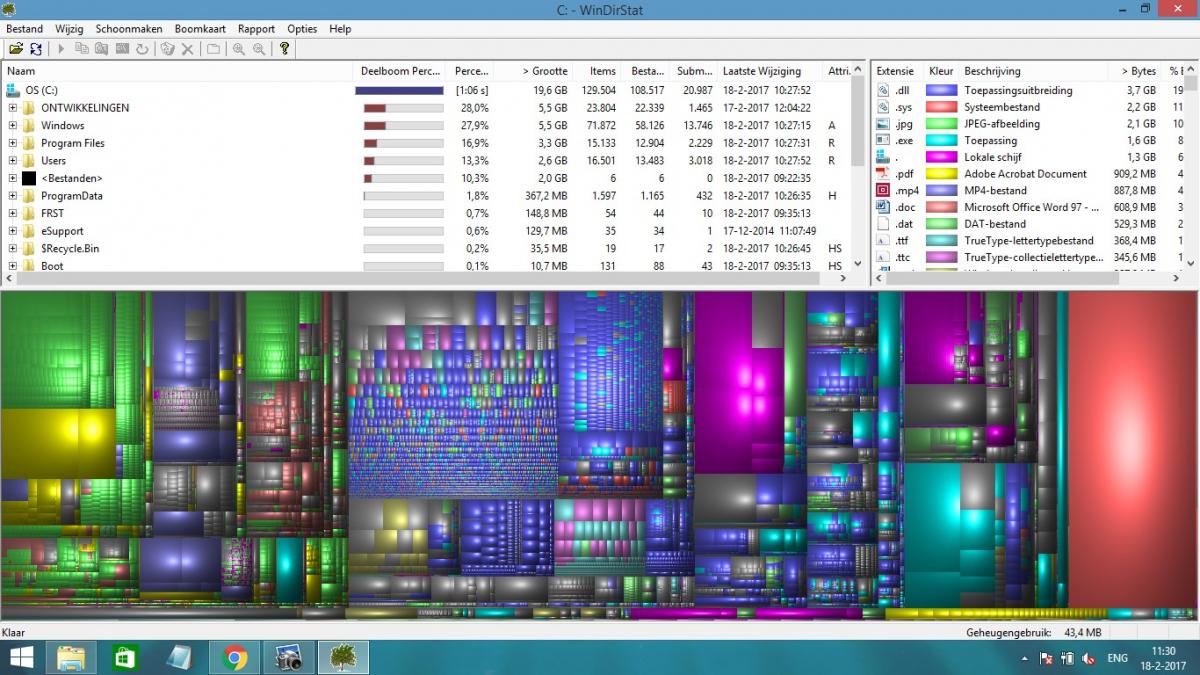Click the permanent delete X toolbar icon

click(x=187, y=48)
